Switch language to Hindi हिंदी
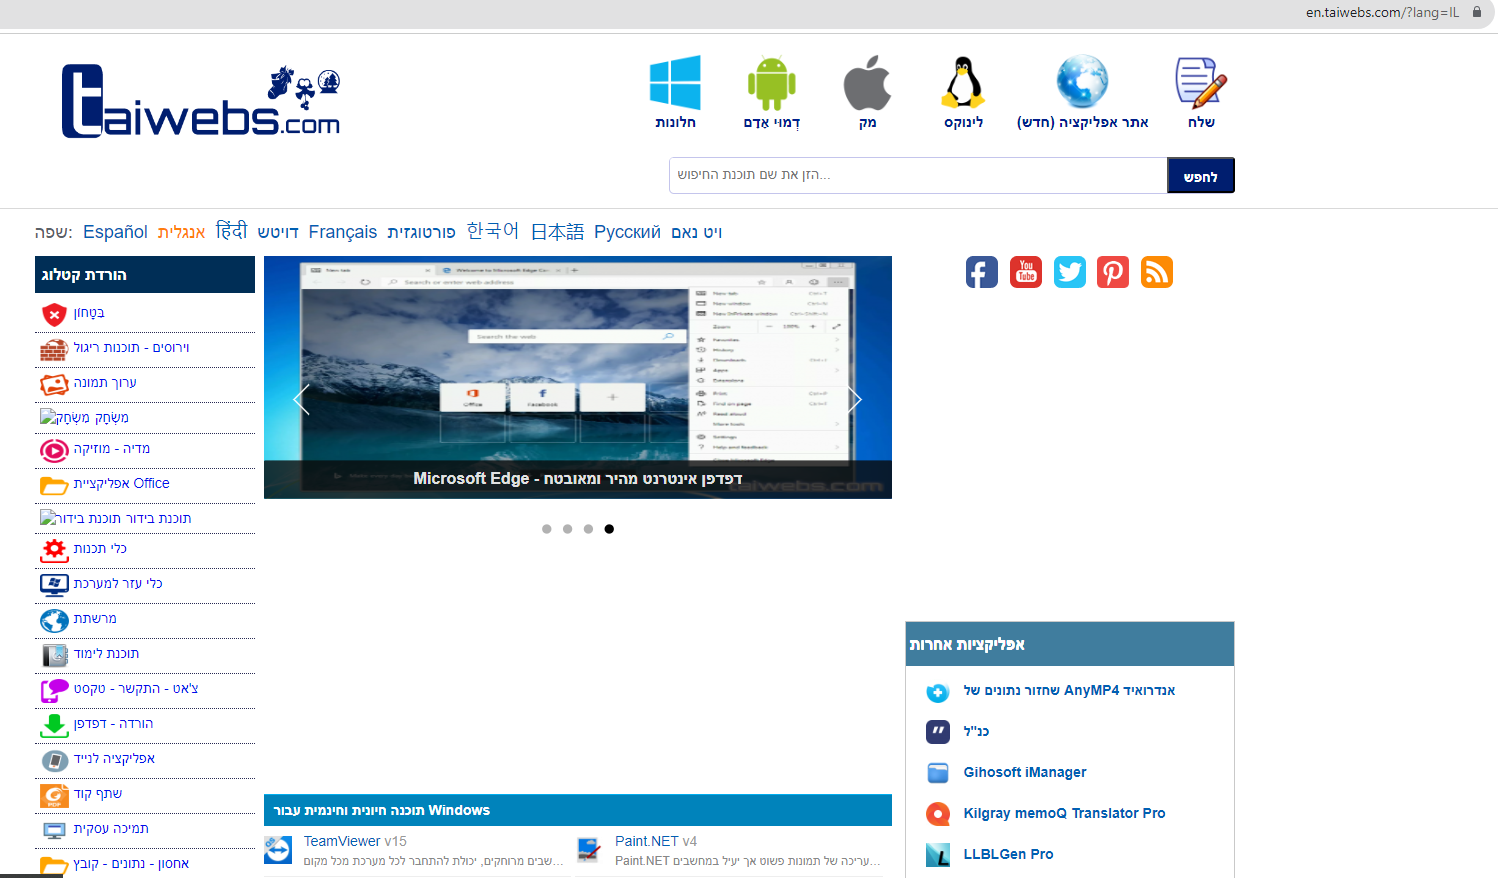 click(x=231, y=231)
